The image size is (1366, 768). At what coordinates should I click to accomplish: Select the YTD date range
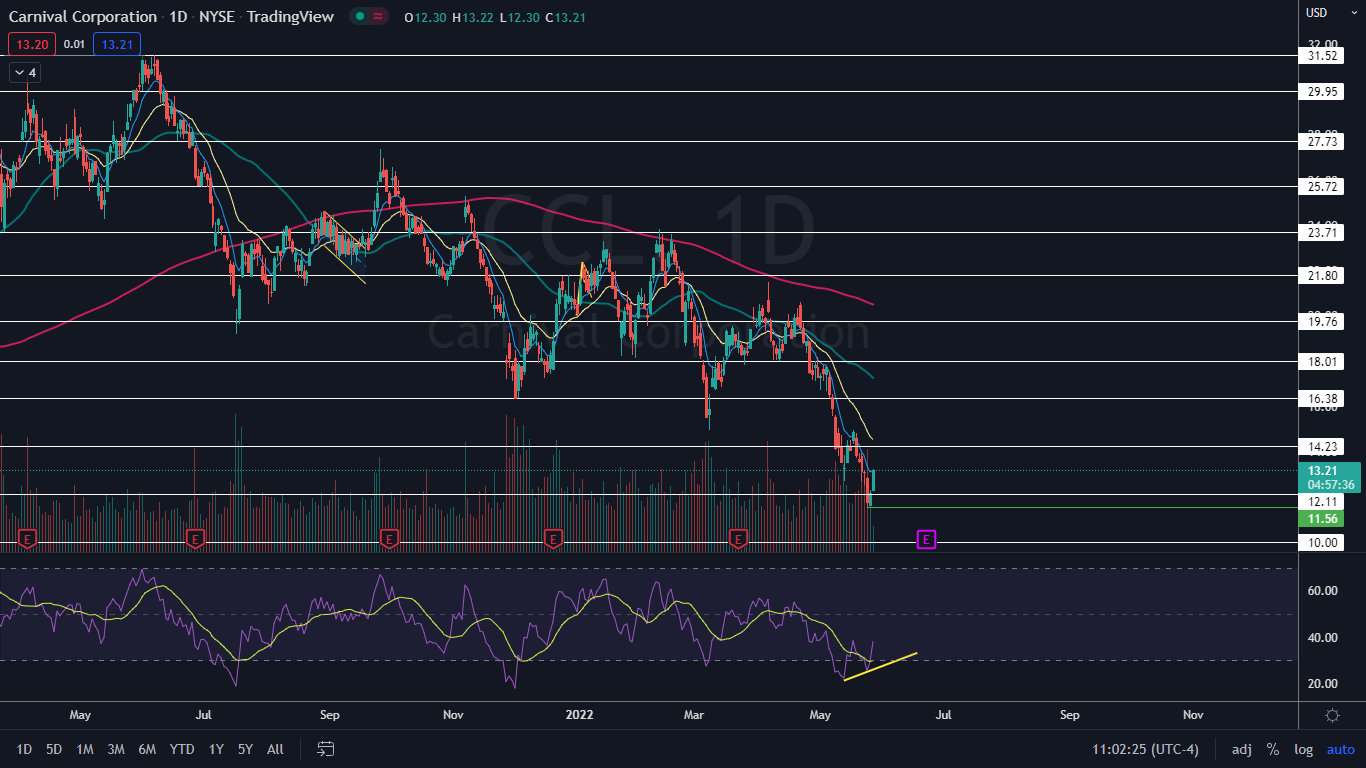[x=182, y=749]
